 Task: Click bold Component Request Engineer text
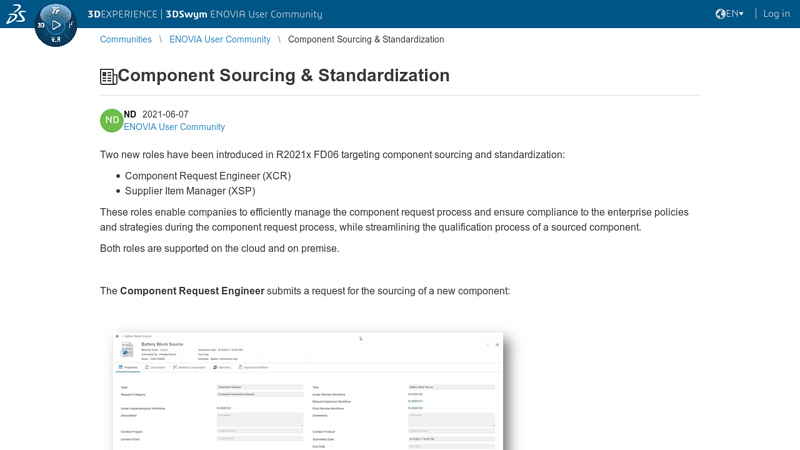(x=192, y=291)
